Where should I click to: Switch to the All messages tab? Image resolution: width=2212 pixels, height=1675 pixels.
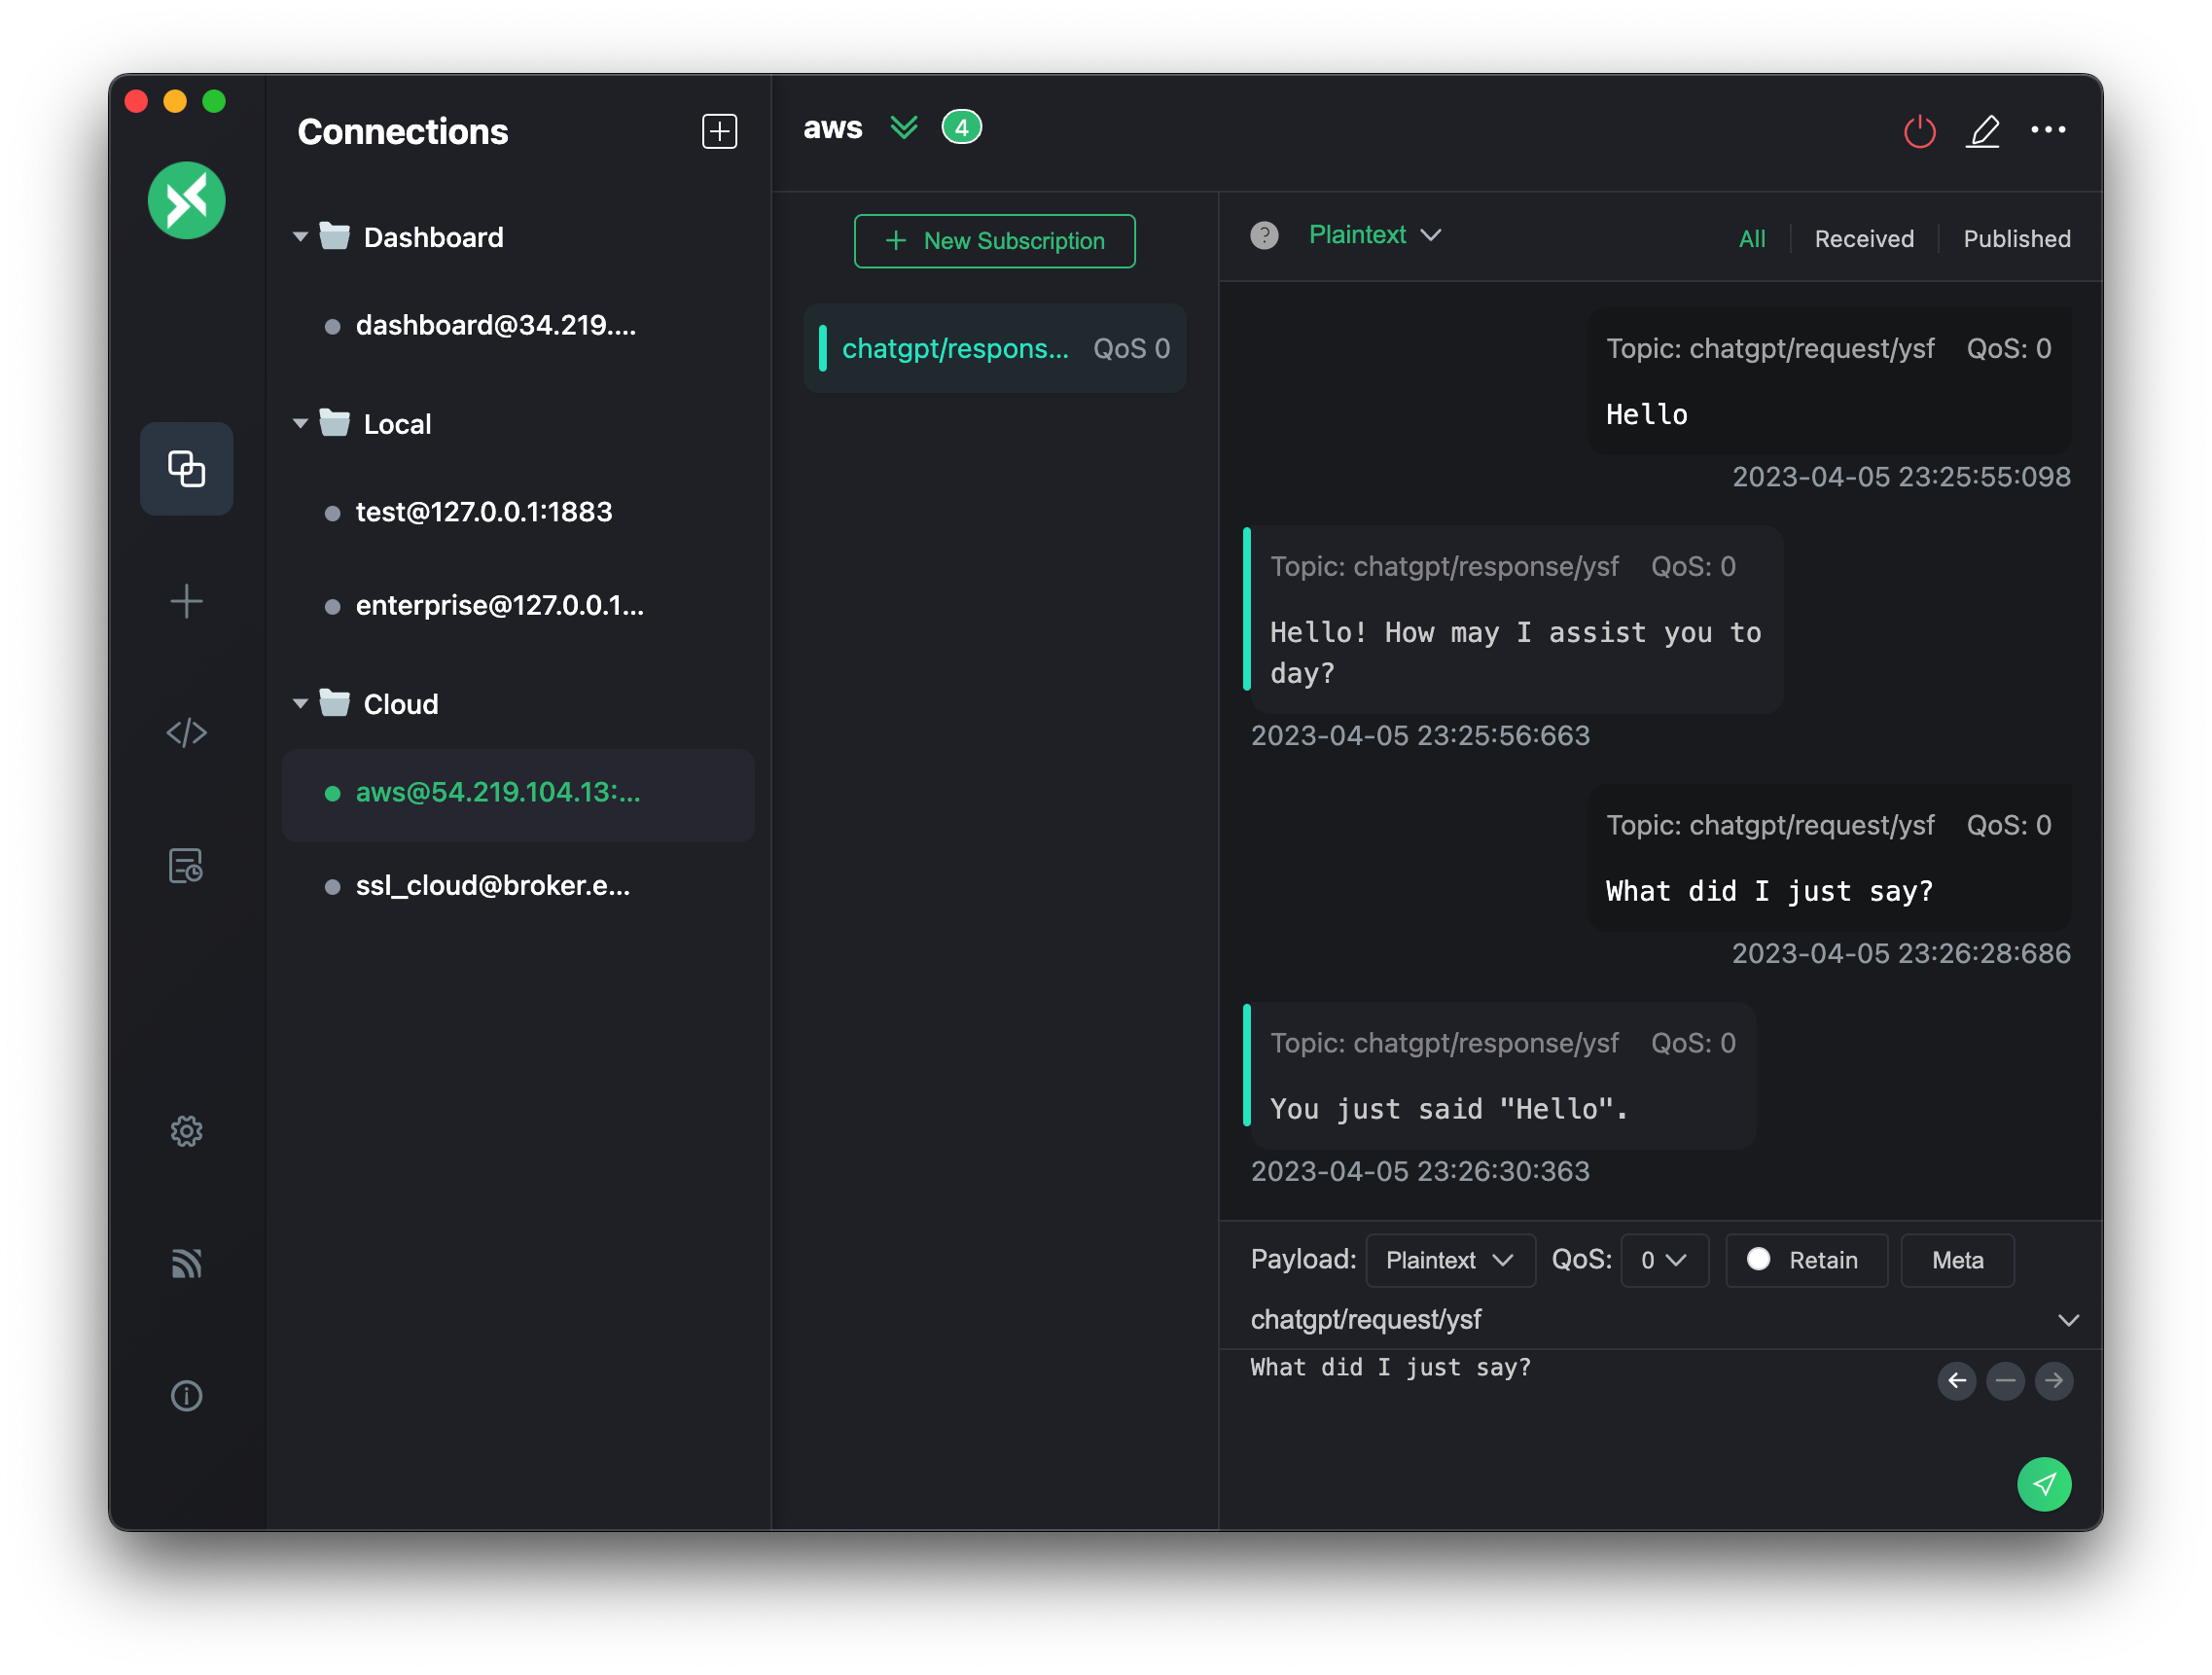[x=1751, y=239]
